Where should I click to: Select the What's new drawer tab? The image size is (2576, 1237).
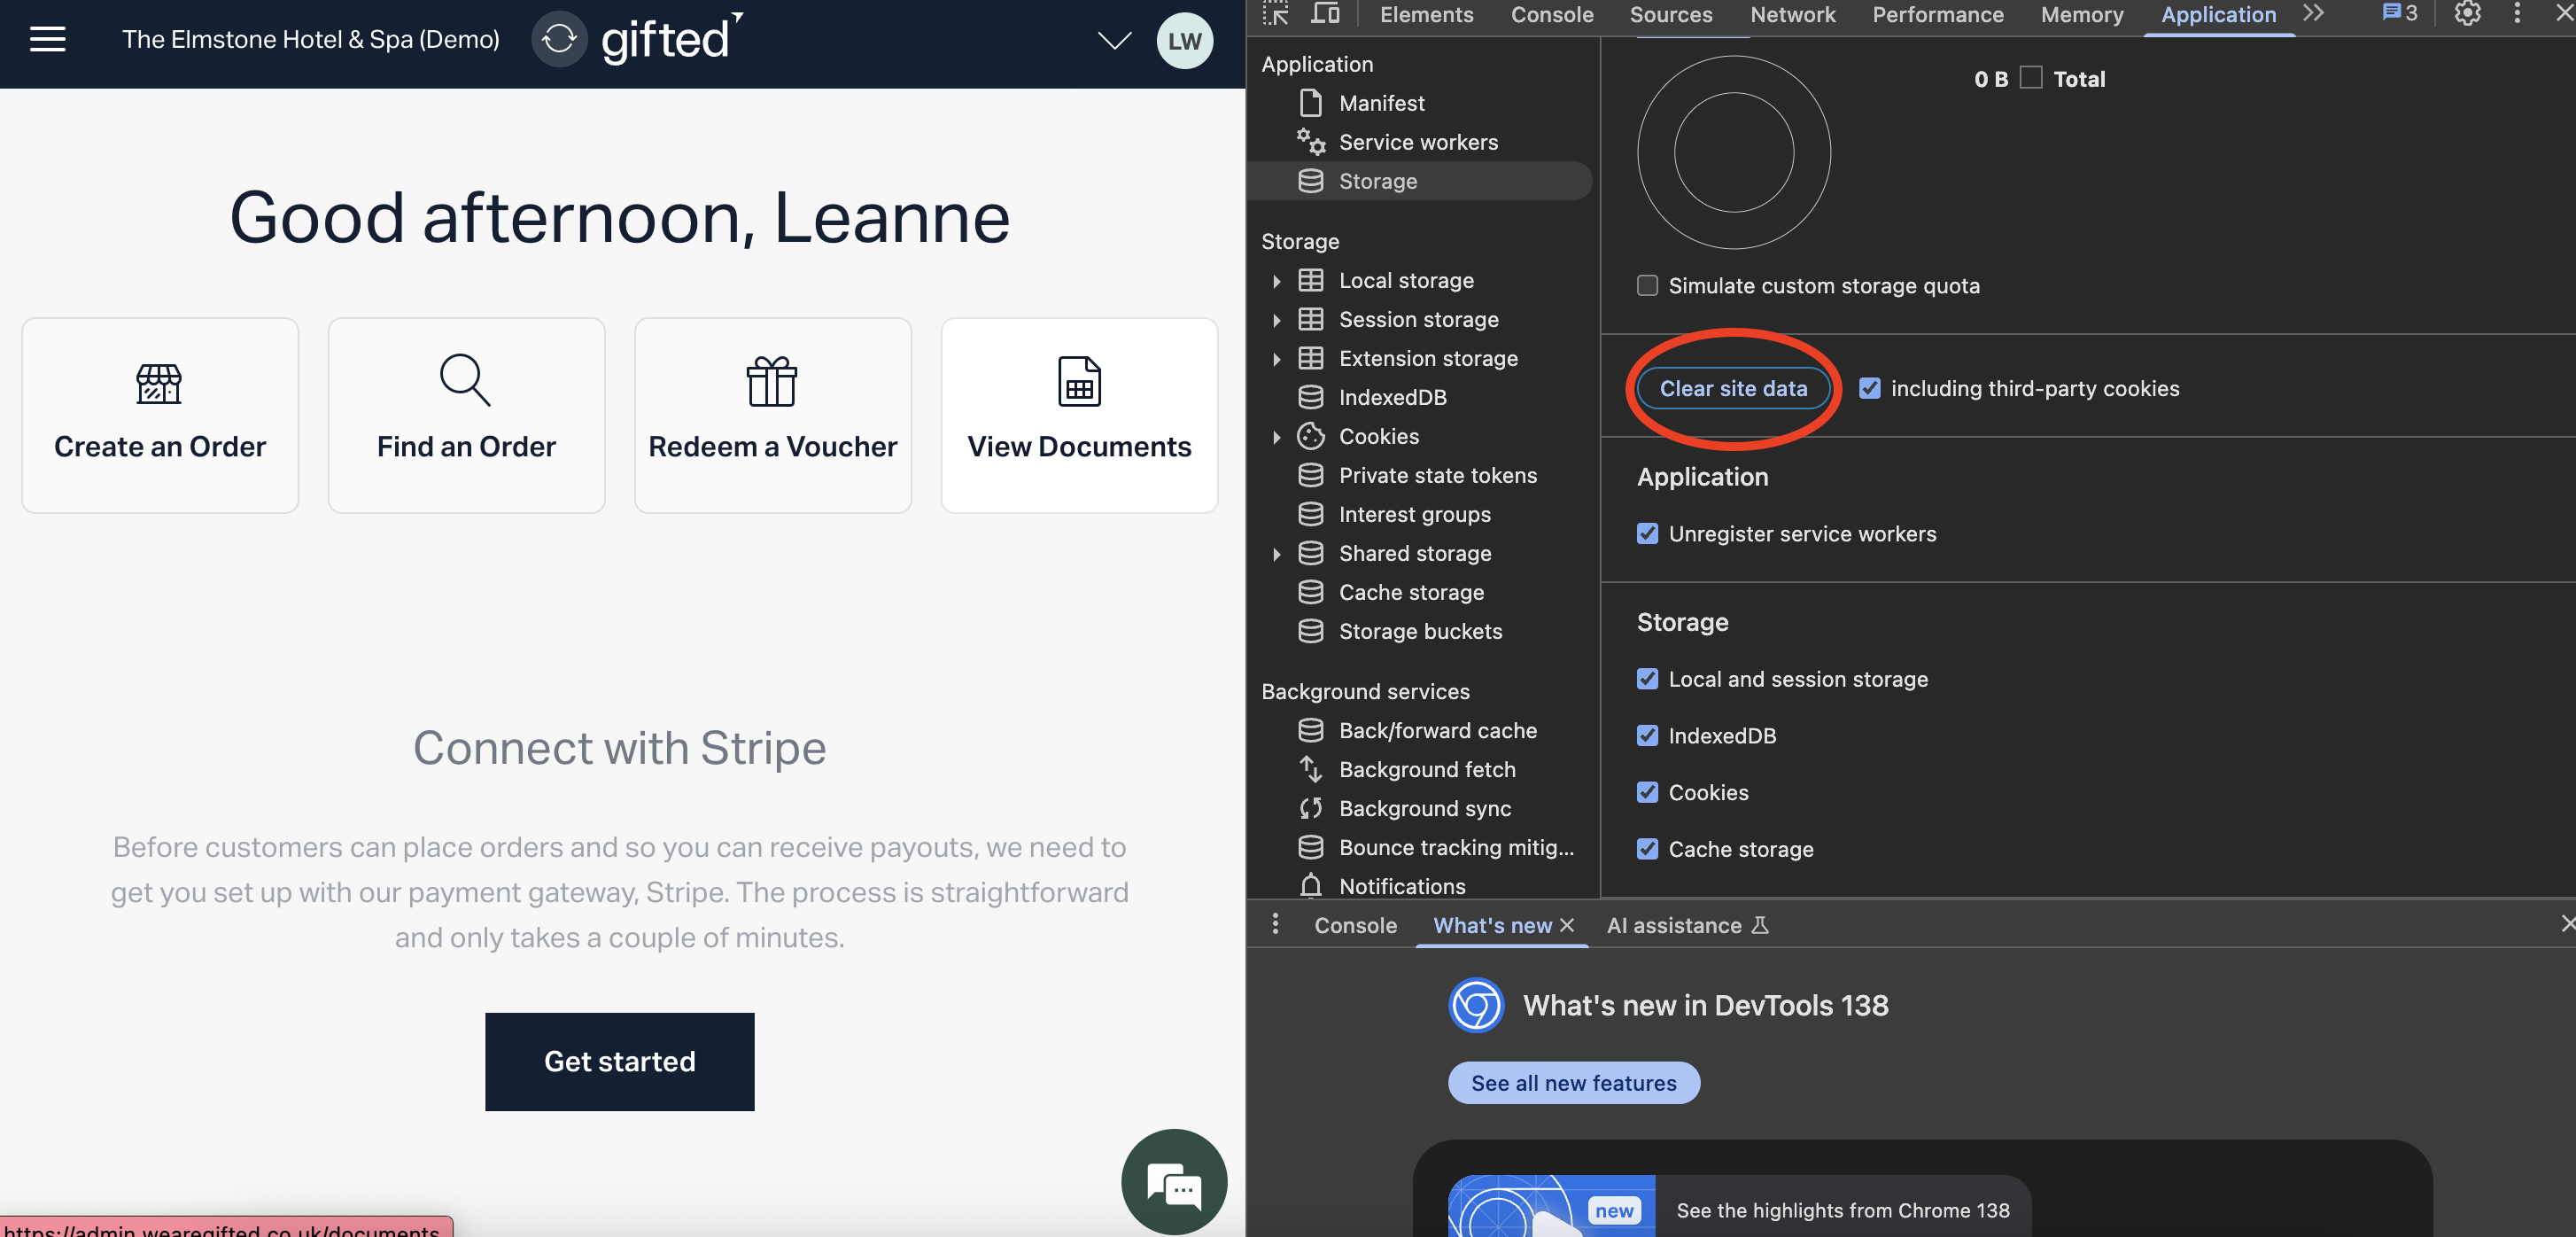click(x=1492, y=925)
